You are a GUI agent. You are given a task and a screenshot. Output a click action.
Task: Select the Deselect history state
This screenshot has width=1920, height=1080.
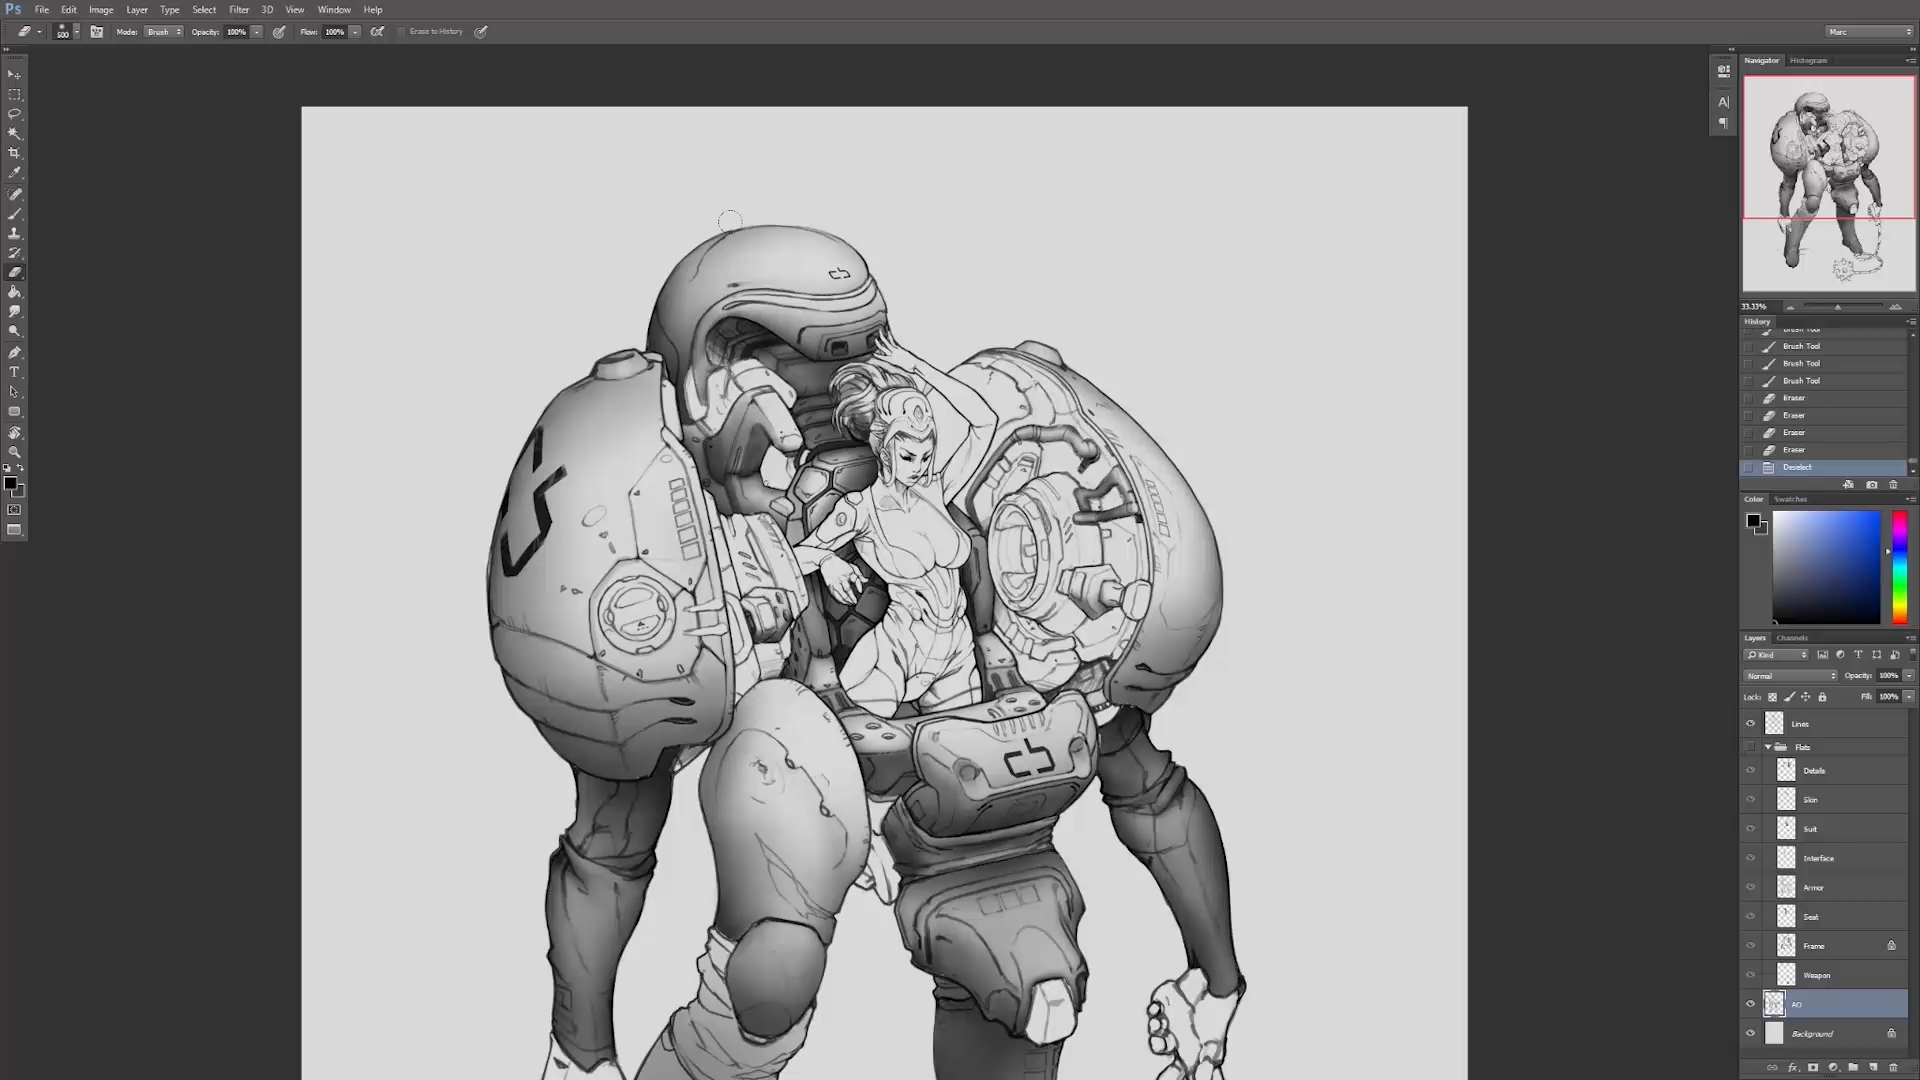point(1797,467)
